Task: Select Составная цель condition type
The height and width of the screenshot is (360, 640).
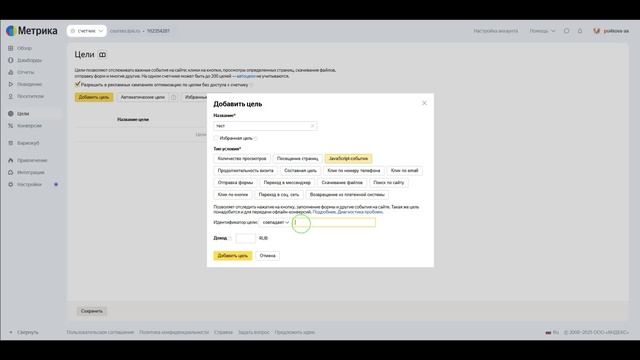Action: (x=300, y=171)
